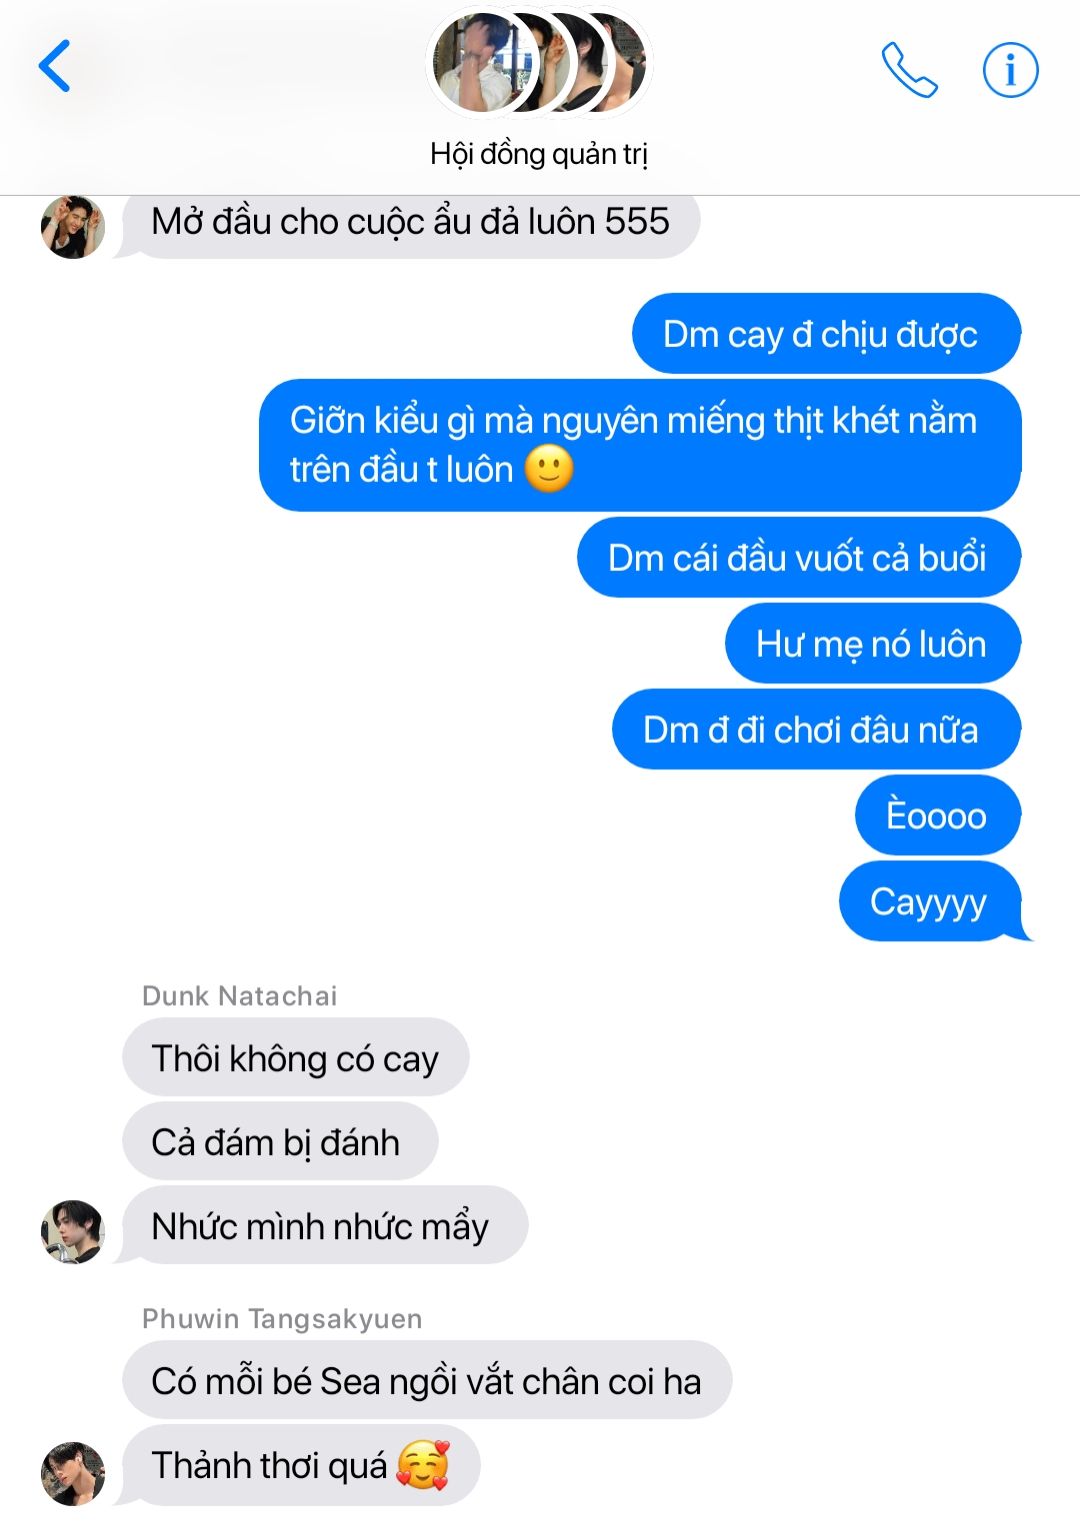Tap the 'Hư mẹ nó luôn' bubble
This screenshot has width=1080, height=1534.
[873, 644]
